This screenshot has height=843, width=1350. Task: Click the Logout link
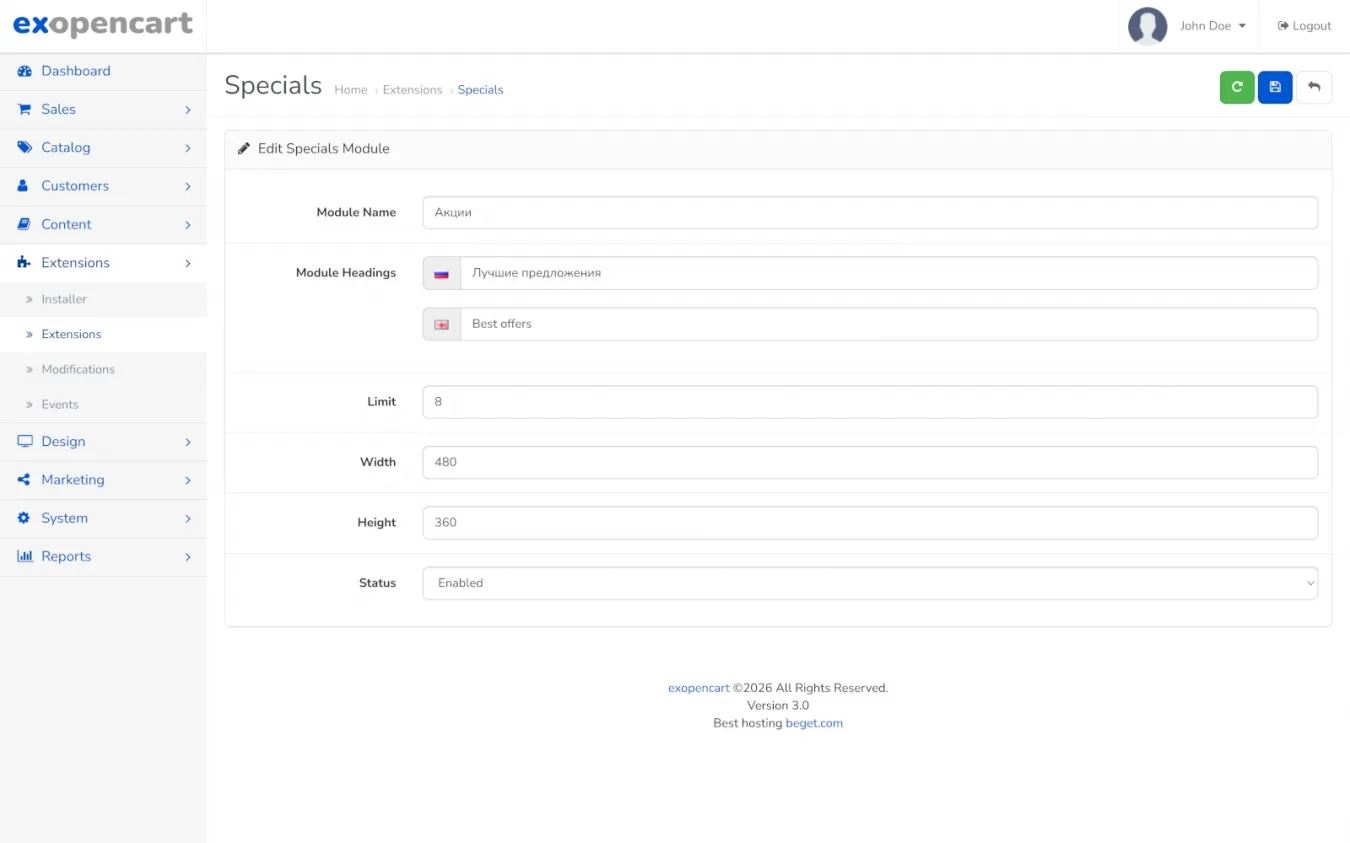(1304, 26)
